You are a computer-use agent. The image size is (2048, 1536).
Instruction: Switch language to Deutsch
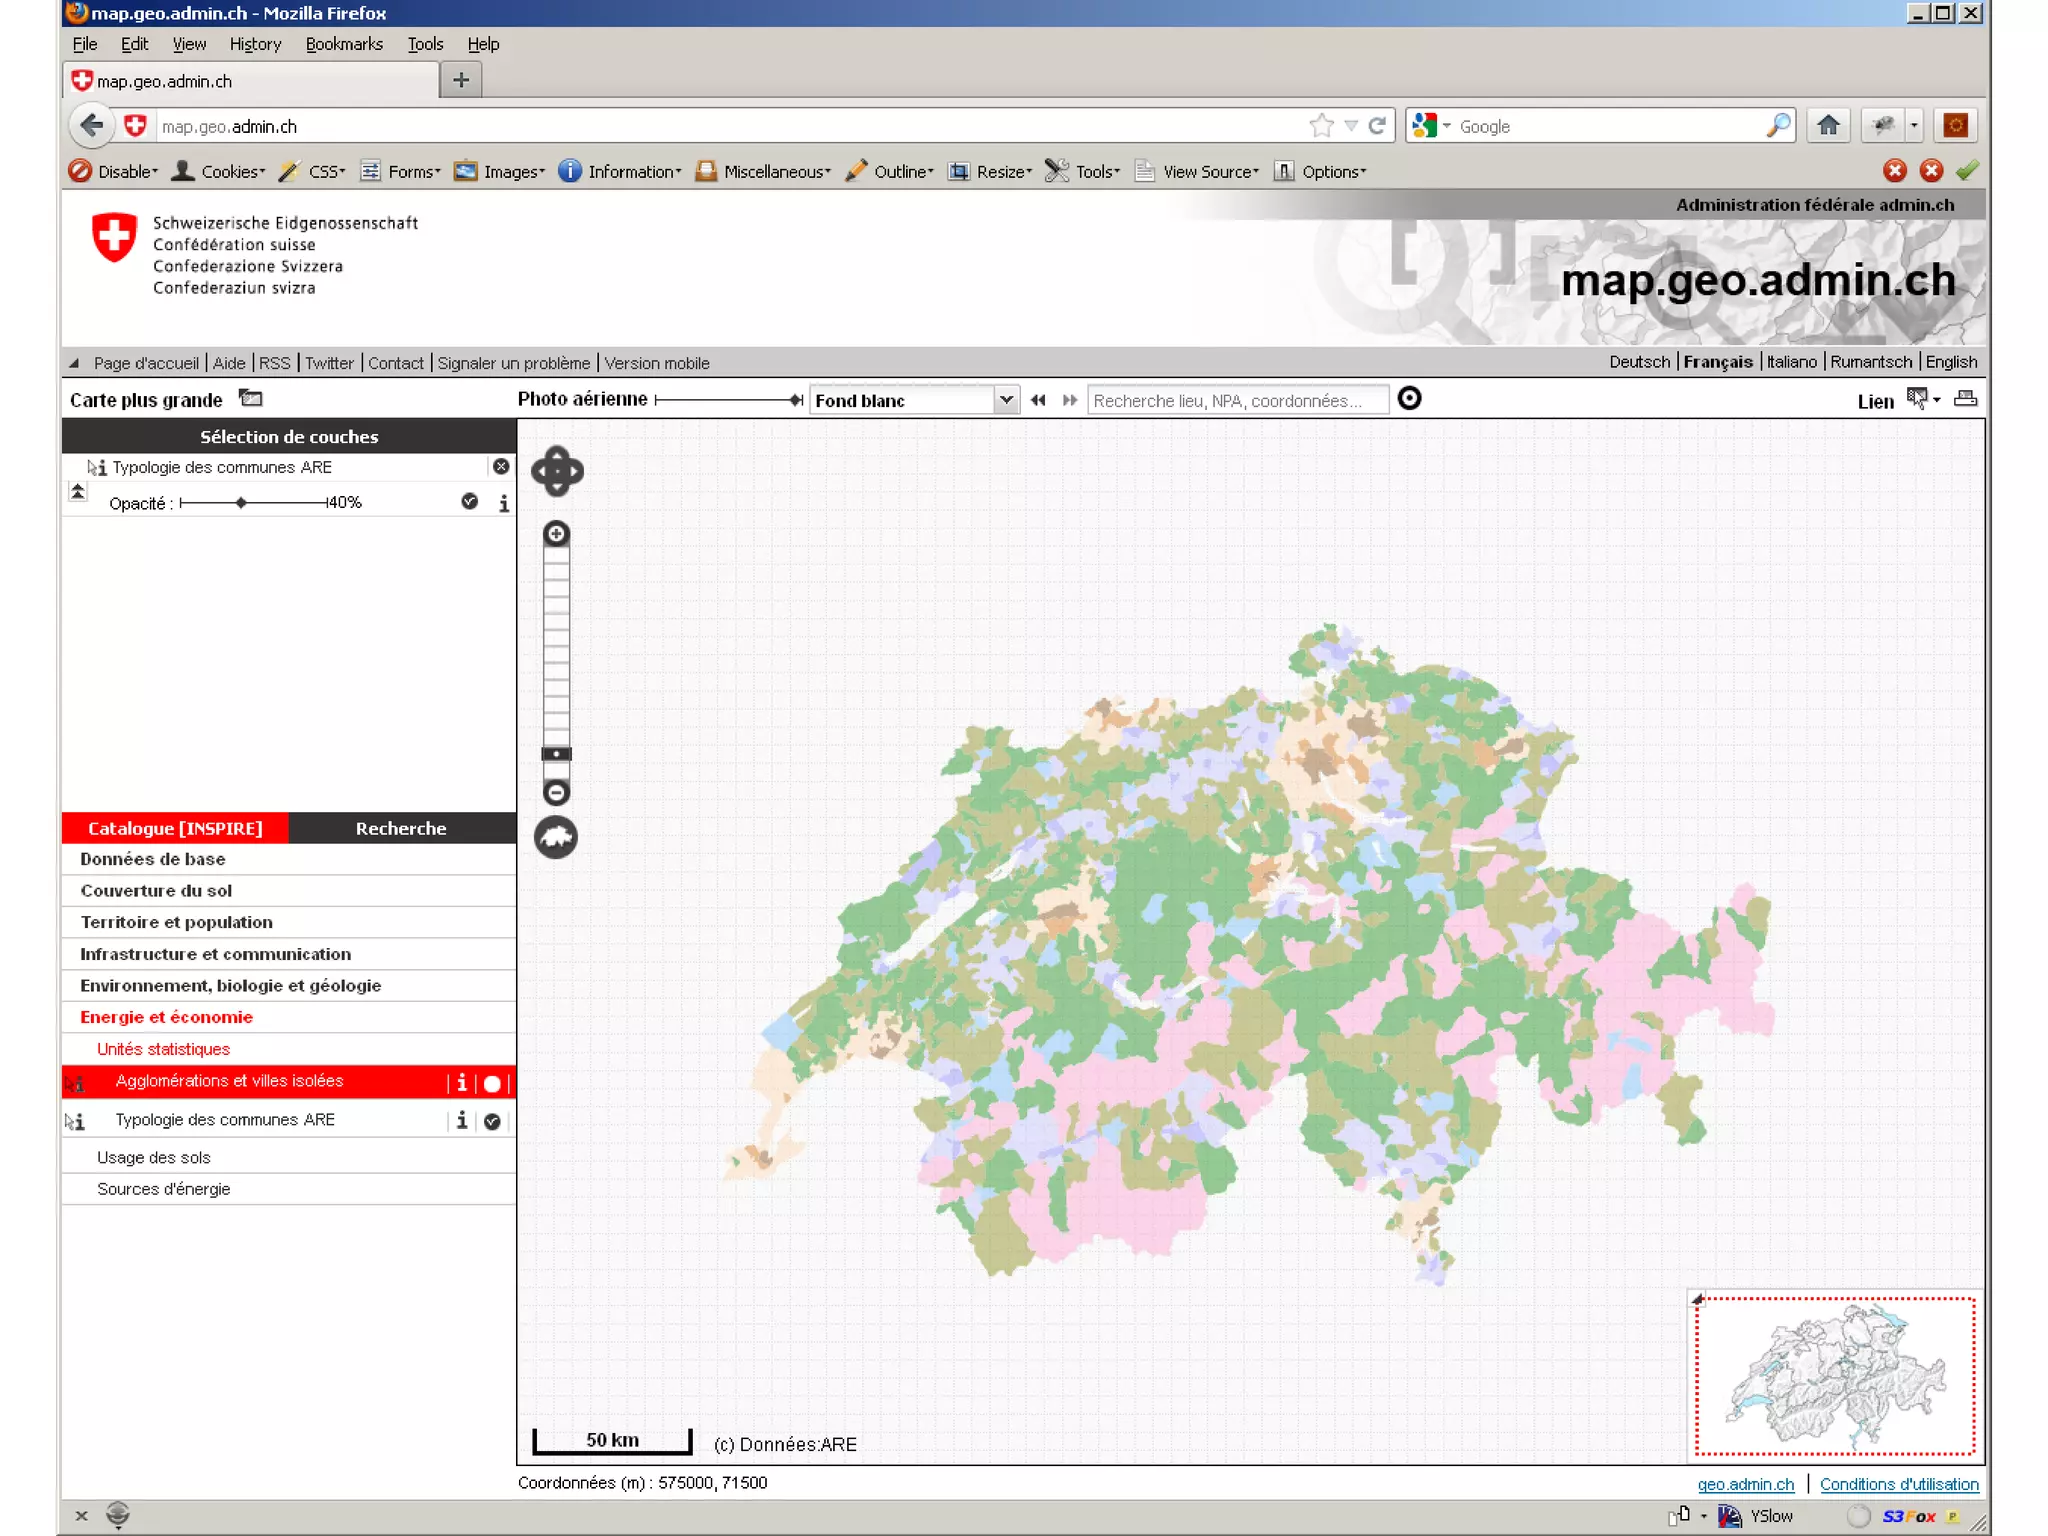click(1639, 362)
